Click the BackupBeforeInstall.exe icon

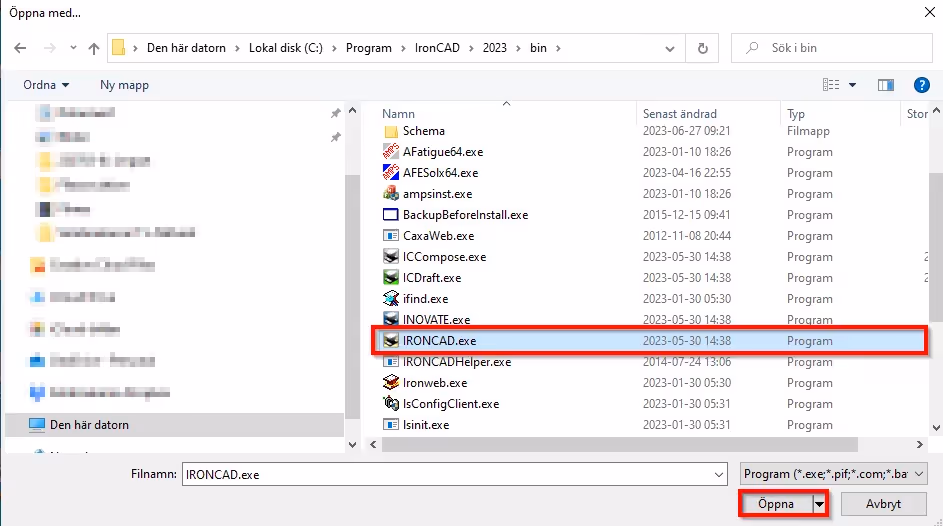tap(391, 215)
